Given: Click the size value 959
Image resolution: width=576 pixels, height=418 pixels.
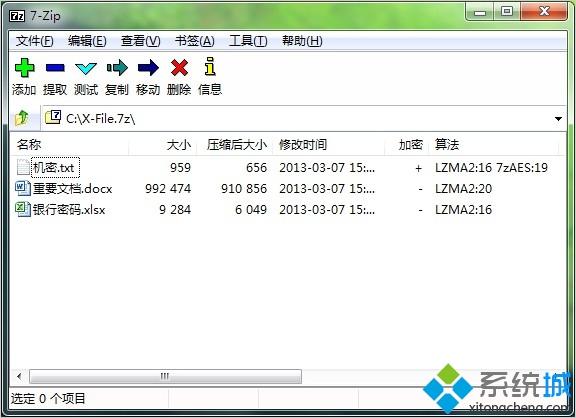Looking at the screenshot, I should [x=180, y=168].
